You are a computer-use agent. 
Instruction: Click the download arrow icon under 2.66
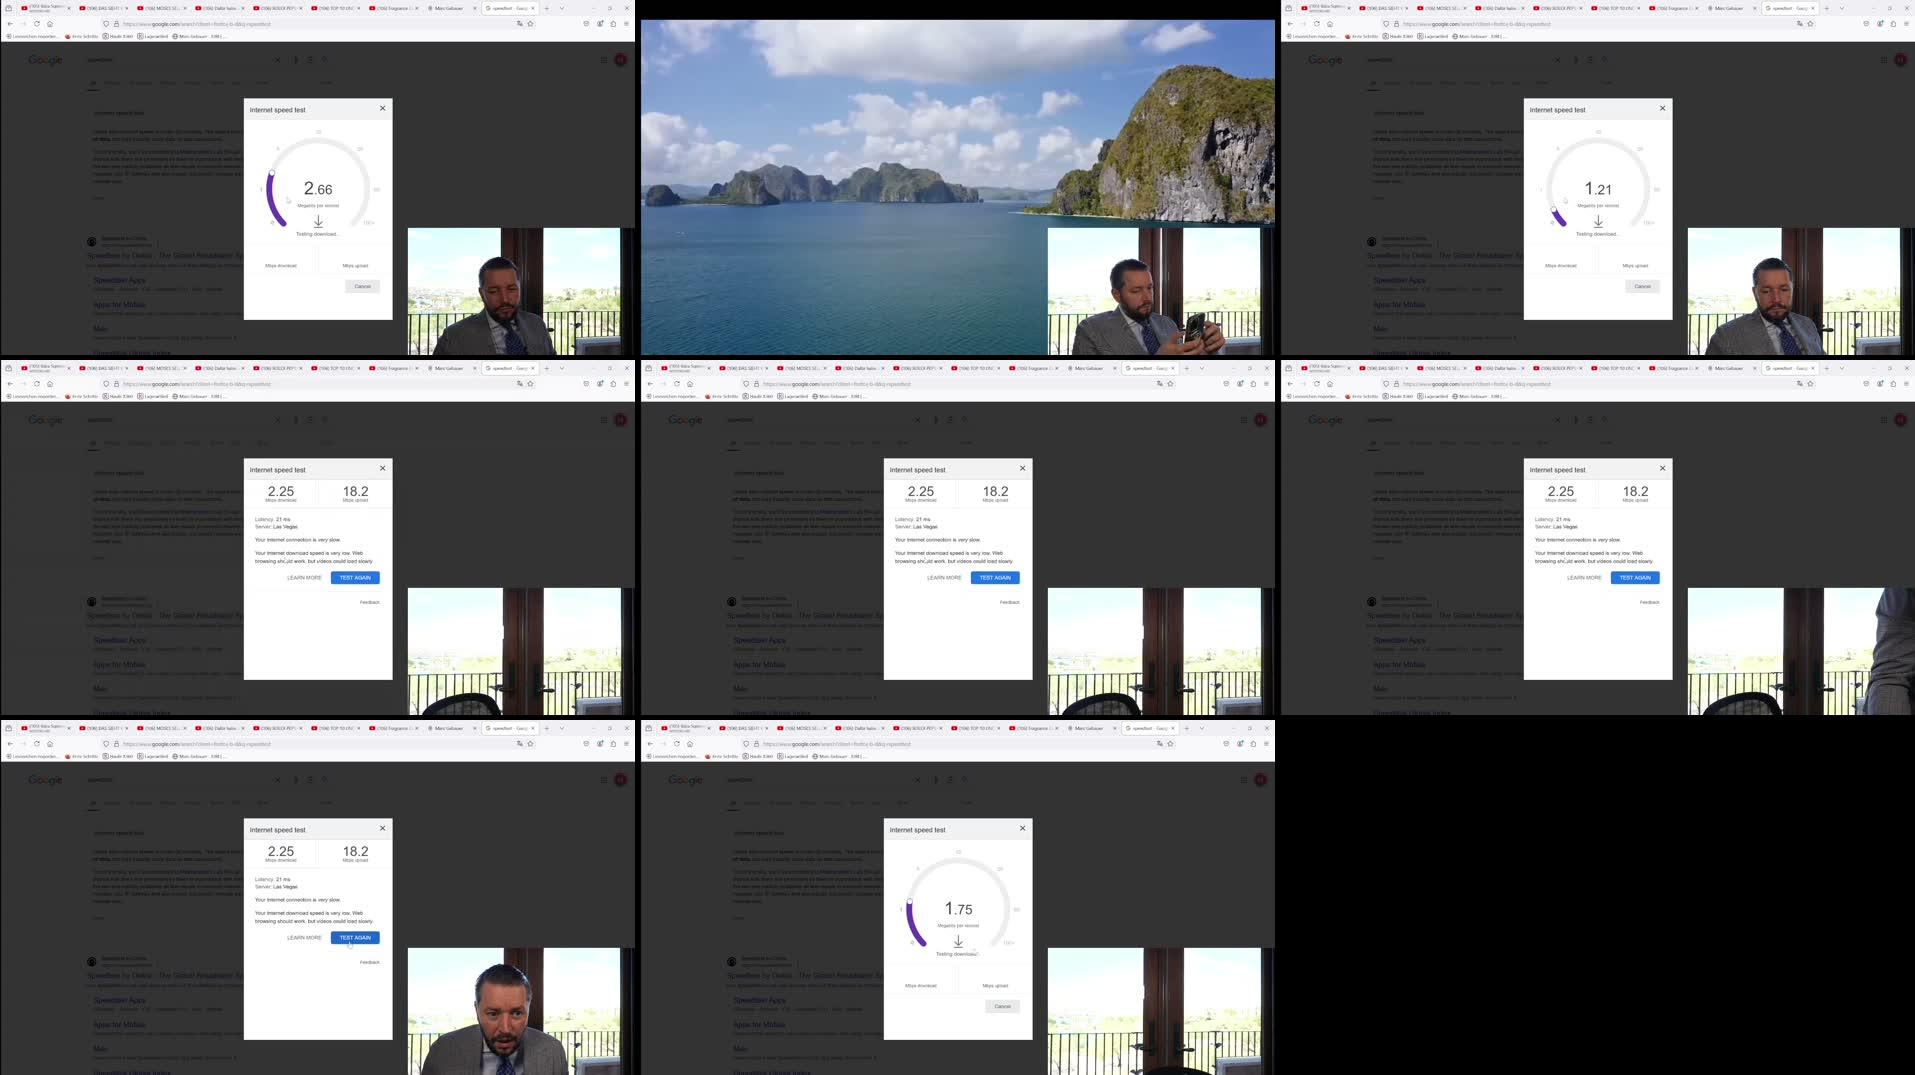pyautogui.click(x=318, y=221)
